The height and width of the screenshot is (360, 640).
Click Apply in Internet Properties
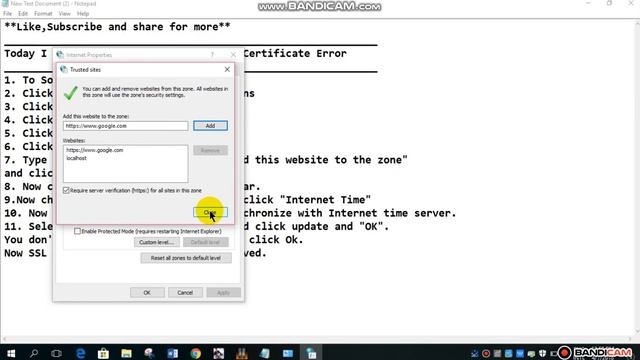pyautogui.click(x=223, y=293)
